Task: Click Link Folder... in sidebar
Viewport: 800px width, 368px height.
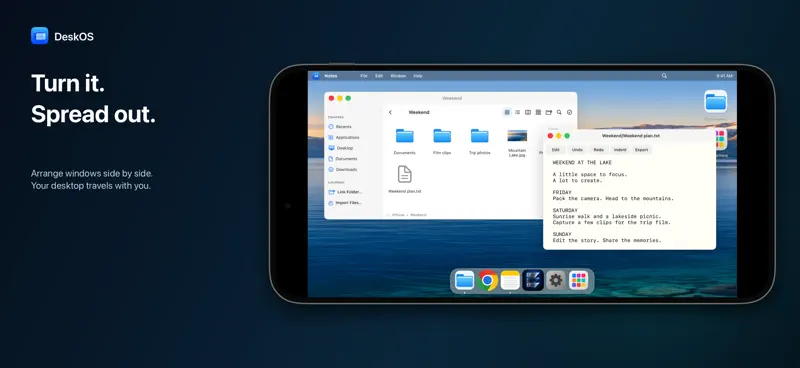Action: coord(345,192)
